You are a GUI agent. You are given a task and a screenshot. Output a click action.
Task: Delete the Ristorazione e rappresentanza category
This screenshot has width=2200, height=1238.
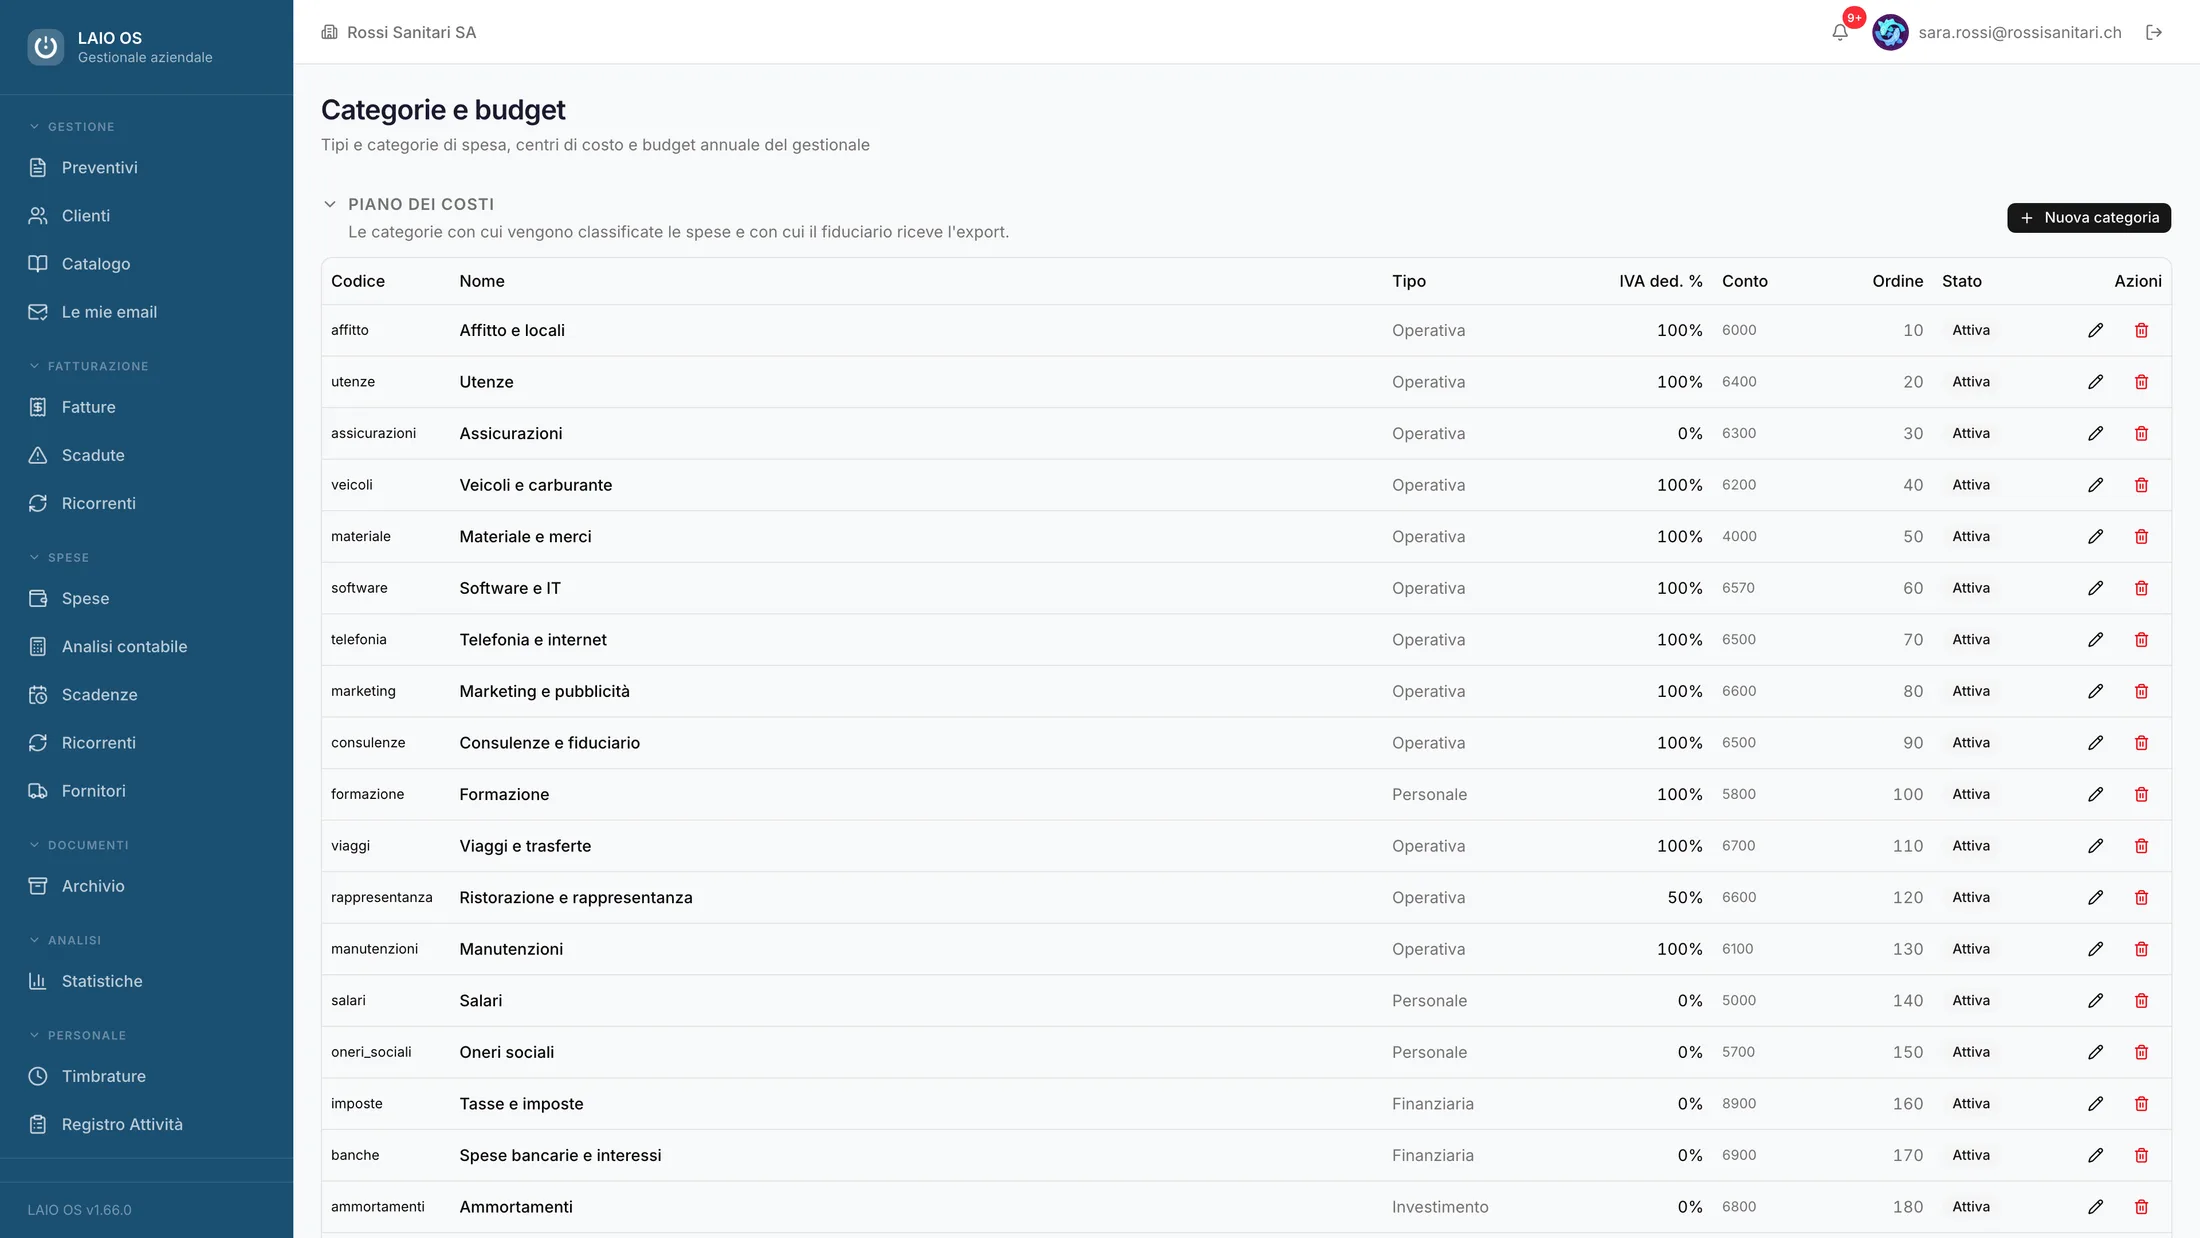[x=2141, y=897]
